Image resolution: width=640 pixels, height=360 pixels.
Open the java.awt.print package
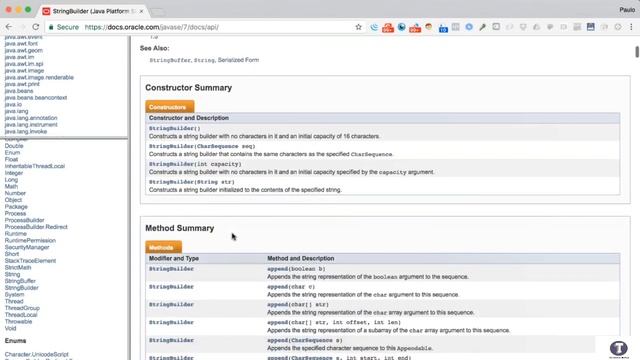pyautogui.click(x=22, y=84)
